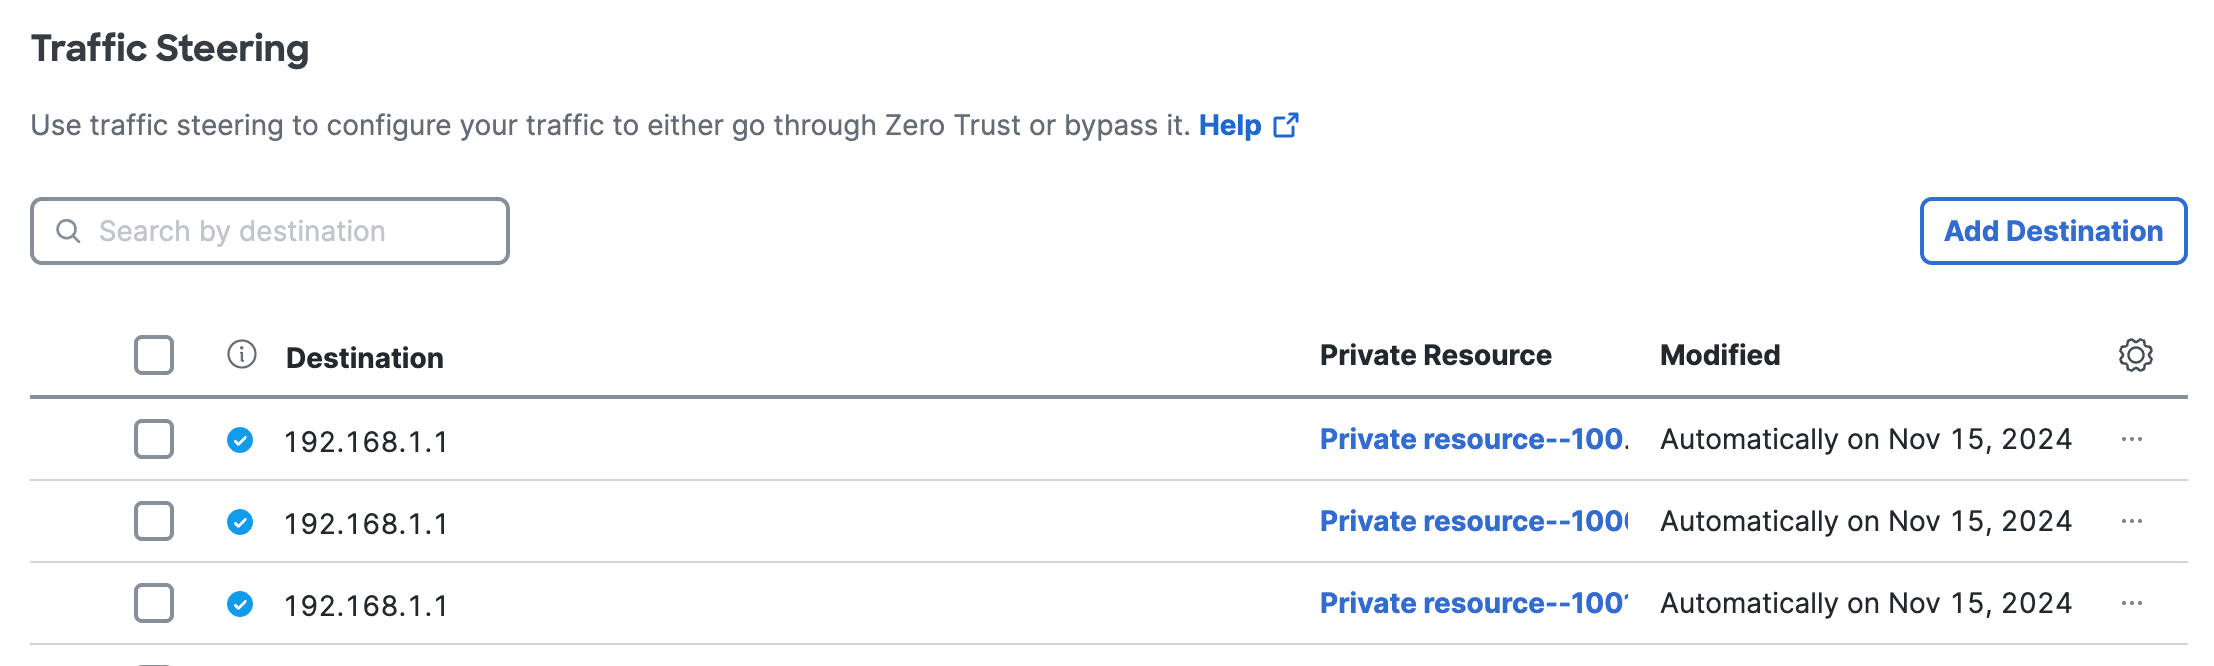Open Private resource link in first row
Screen dimensions: 2214x666
1472,439
